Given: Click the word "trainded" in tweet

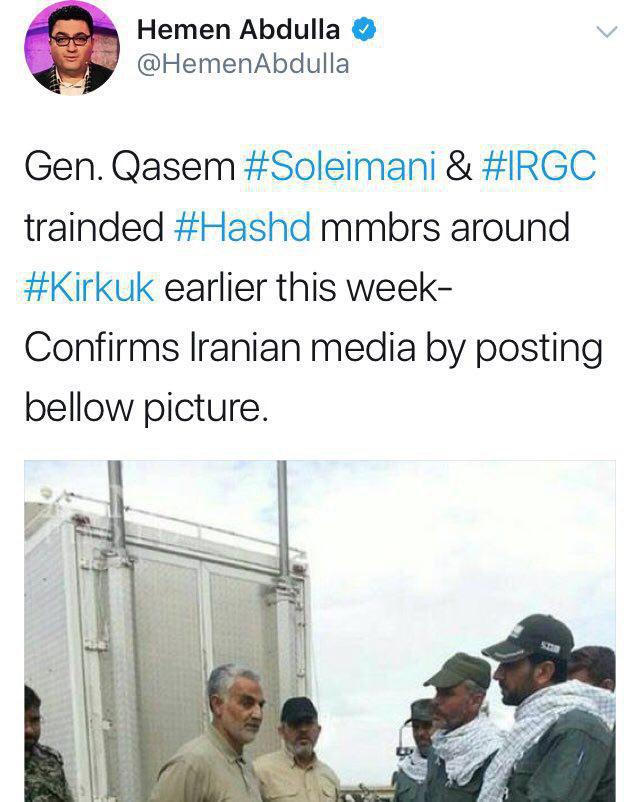Looking at the screenshot, I should point(94,227).
